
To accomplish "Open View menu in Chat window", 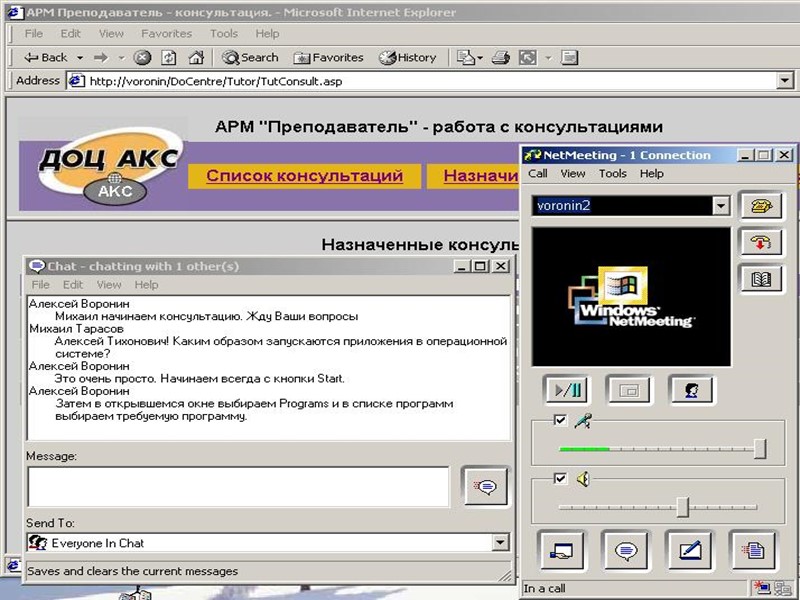I will pyautogui.click(x=109, y=285).
